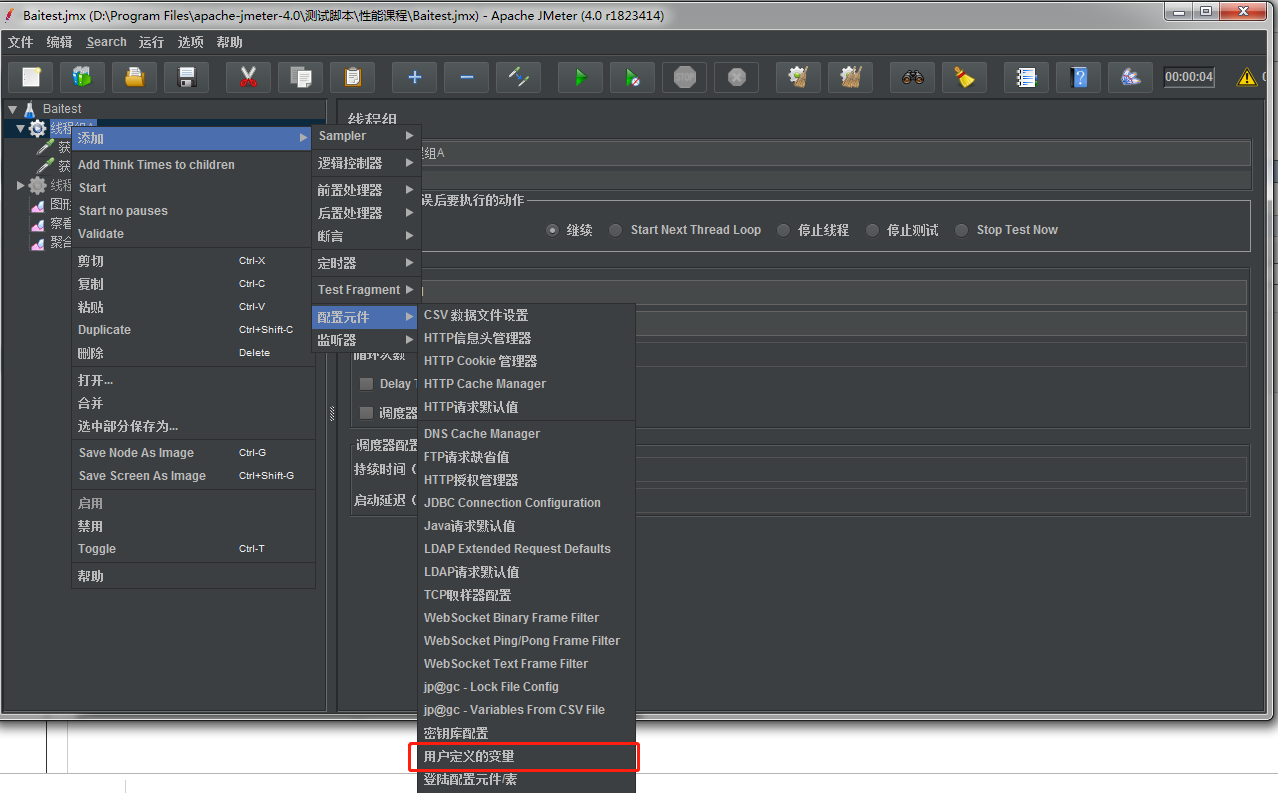Open the 运行 menu in menu bar
The image size is (1278, 793).
[151, 42]
